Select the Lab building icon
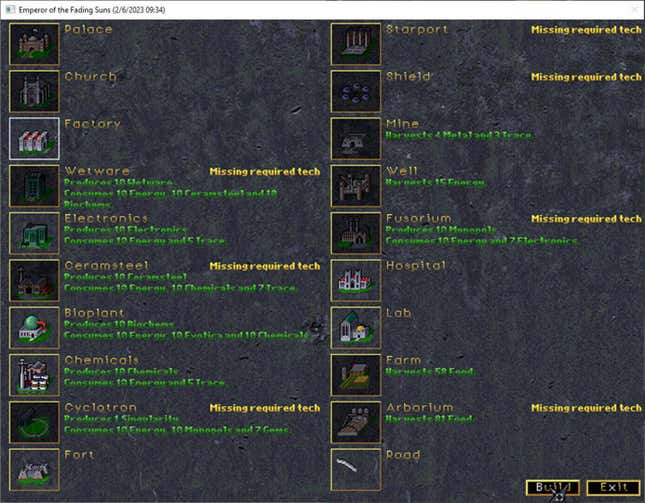Viewport: 645px width, 503px height. (x=356, y=328)
